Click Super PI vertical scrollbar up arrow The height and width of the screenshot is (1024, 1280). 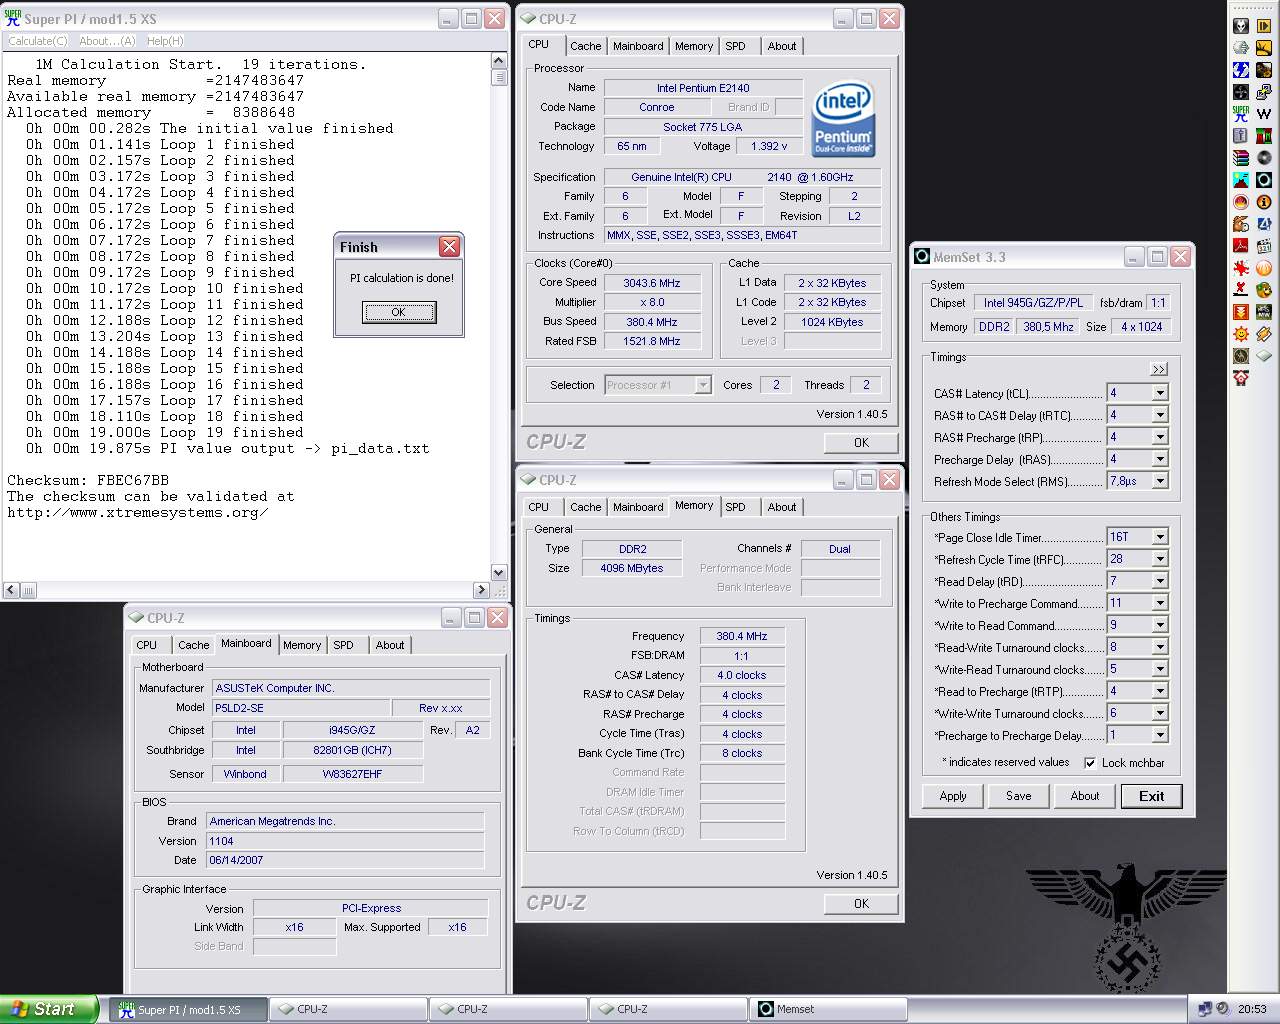click(499, 62)
